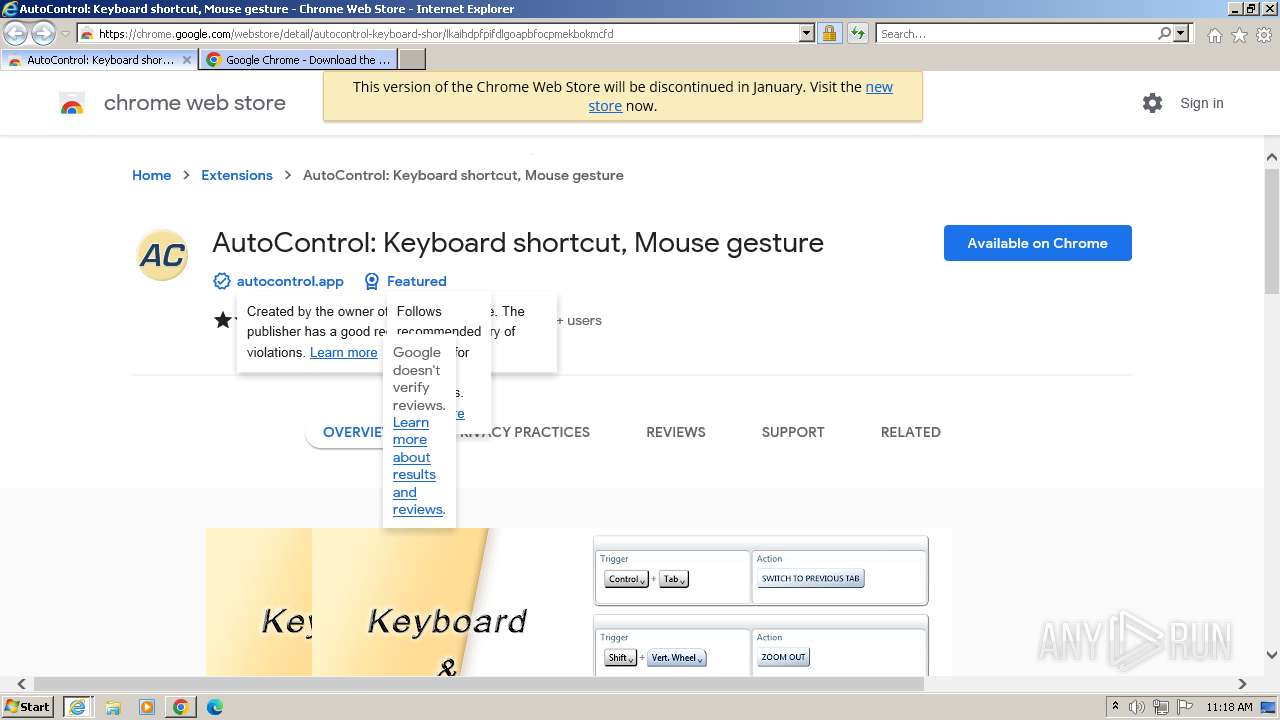
Task: Select the Support tab
Action: pos(792,432)
